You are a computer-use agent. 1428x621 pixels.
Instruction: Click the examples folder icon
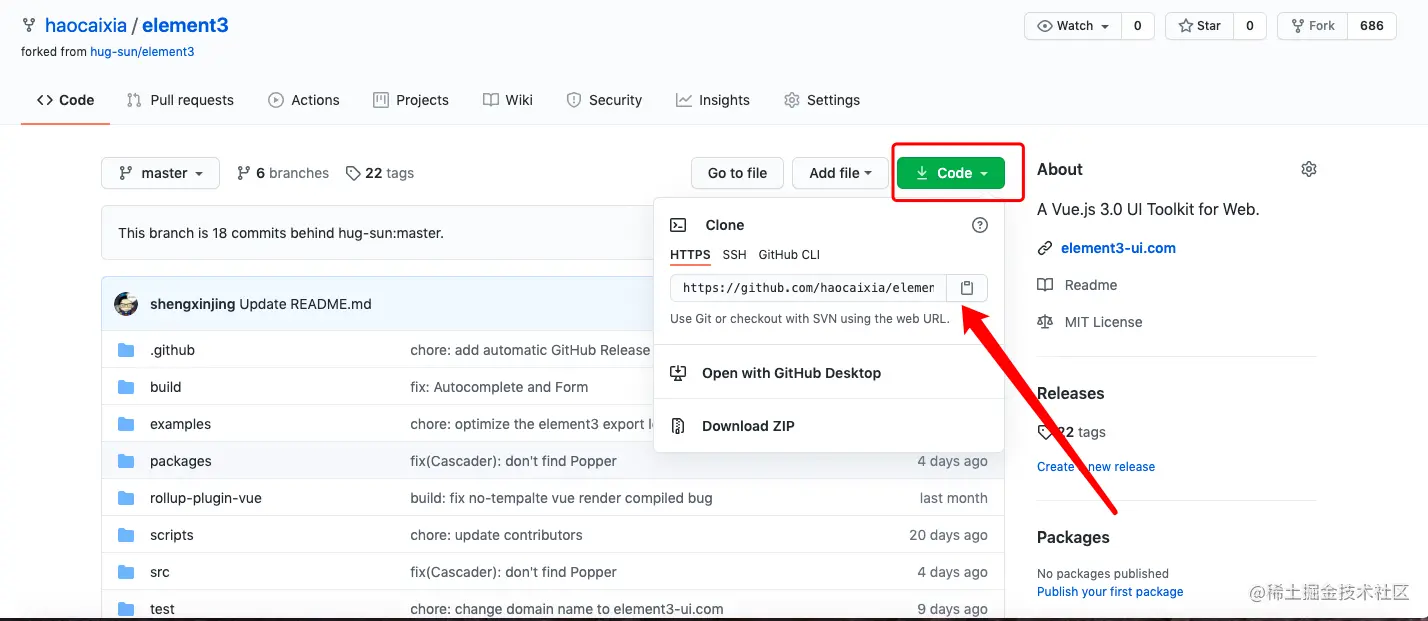coord(126,424)
